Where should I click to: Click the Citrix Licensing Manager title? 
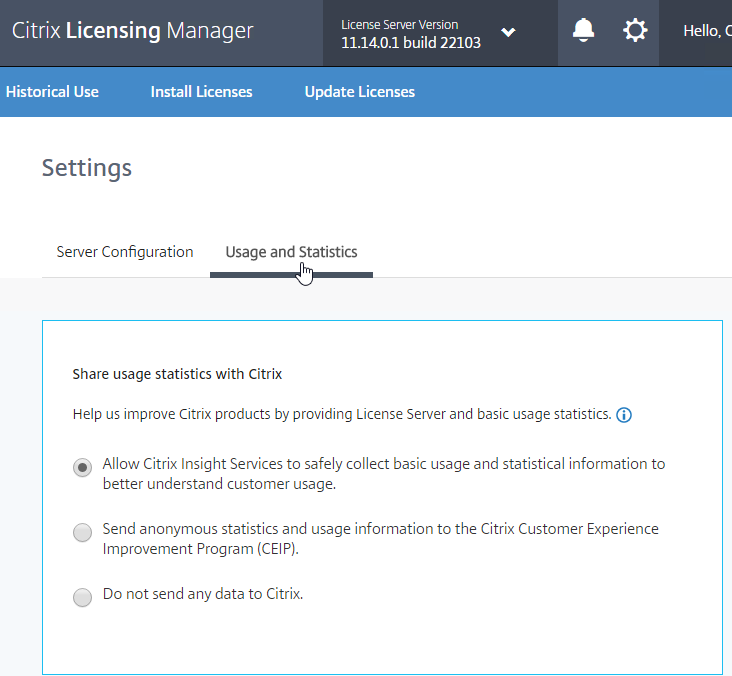coord(132,31)
